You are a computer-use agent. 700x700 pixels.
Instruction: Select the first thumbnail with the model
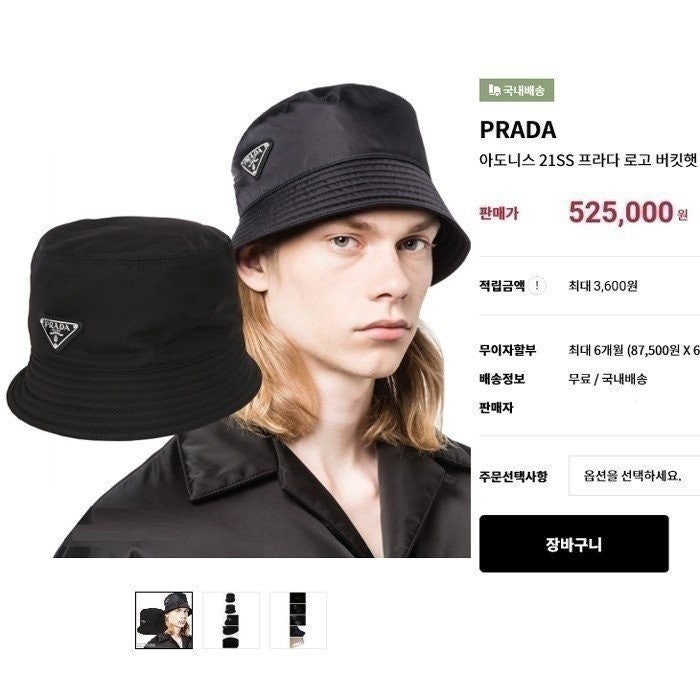point(164,620)
